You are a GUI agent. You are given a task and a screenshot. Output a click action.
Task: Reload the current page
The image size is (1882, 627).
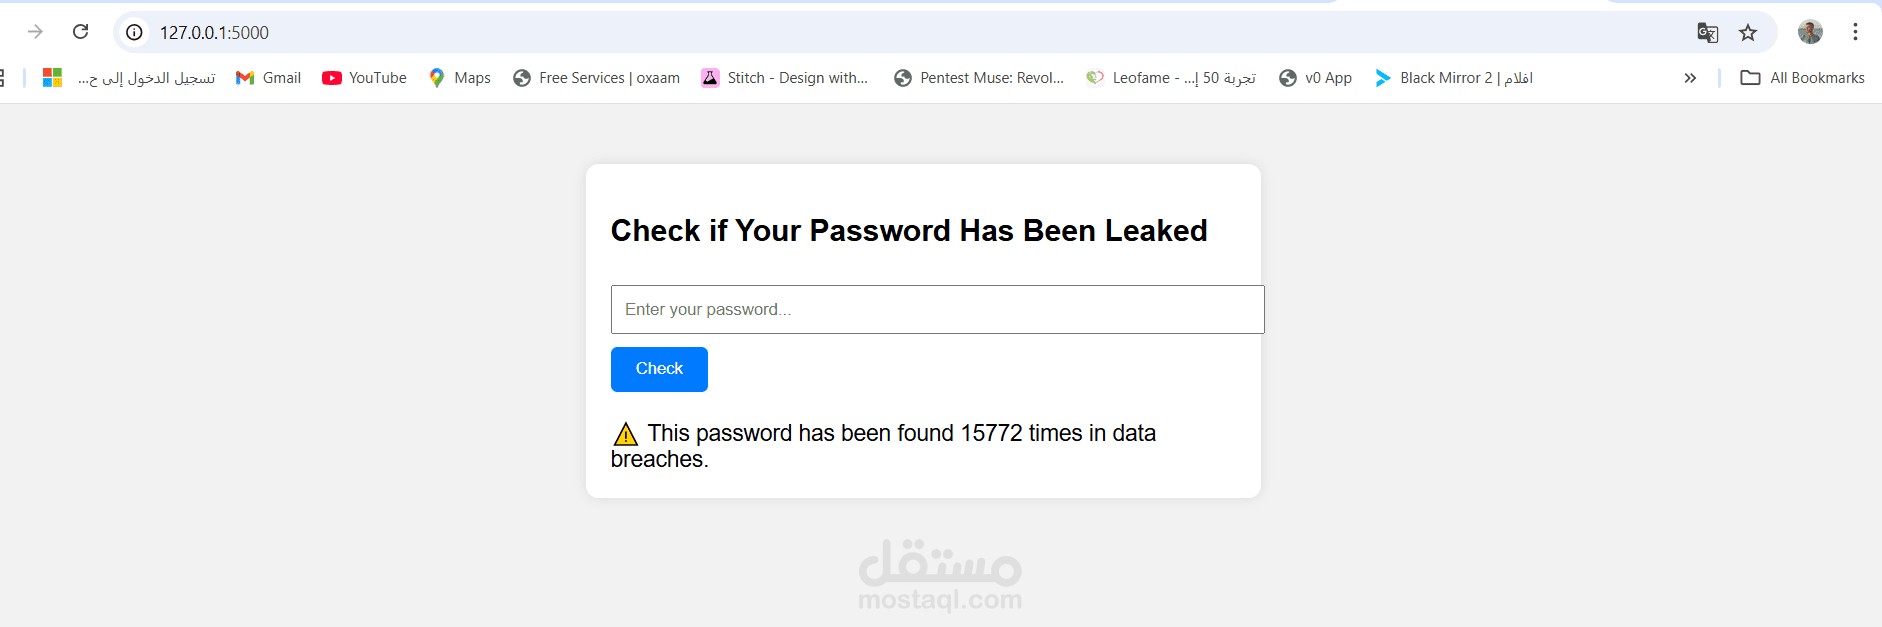[81, 32]
